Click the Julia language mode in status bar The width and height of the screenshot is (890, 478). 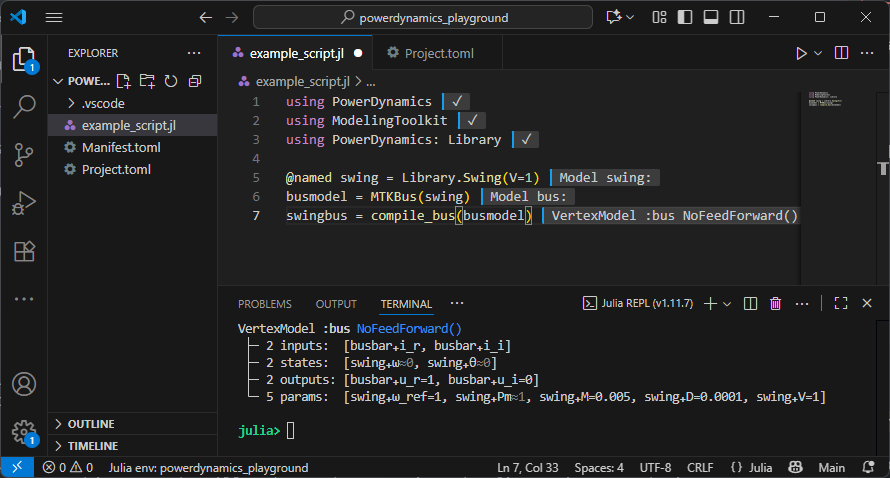tap(752, 467)
